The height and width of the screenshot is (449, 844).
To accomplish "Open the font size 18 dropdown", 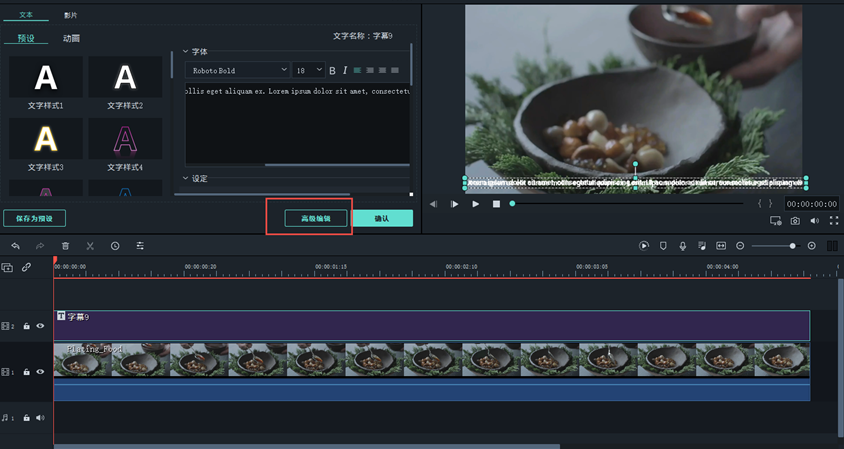I will point(308,70).
